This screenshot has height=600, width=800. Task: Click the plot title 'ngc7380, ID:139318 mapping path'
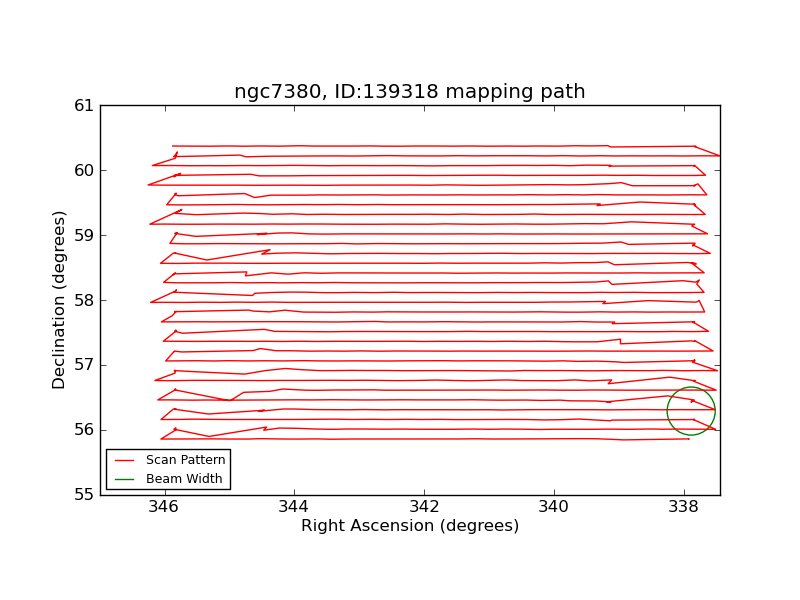point(409,92)
